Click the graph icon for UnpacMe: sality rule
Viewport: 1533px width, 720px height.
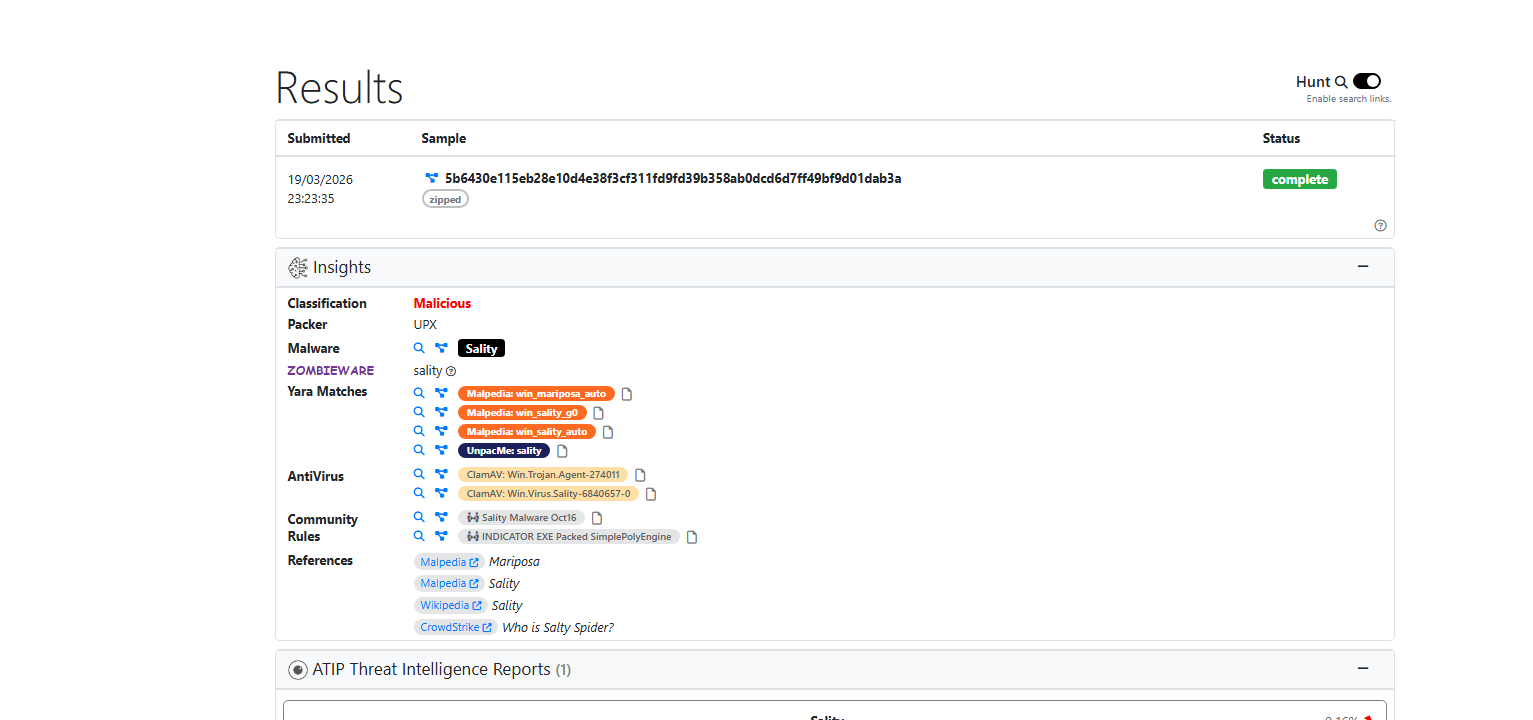tap(441, 451)
